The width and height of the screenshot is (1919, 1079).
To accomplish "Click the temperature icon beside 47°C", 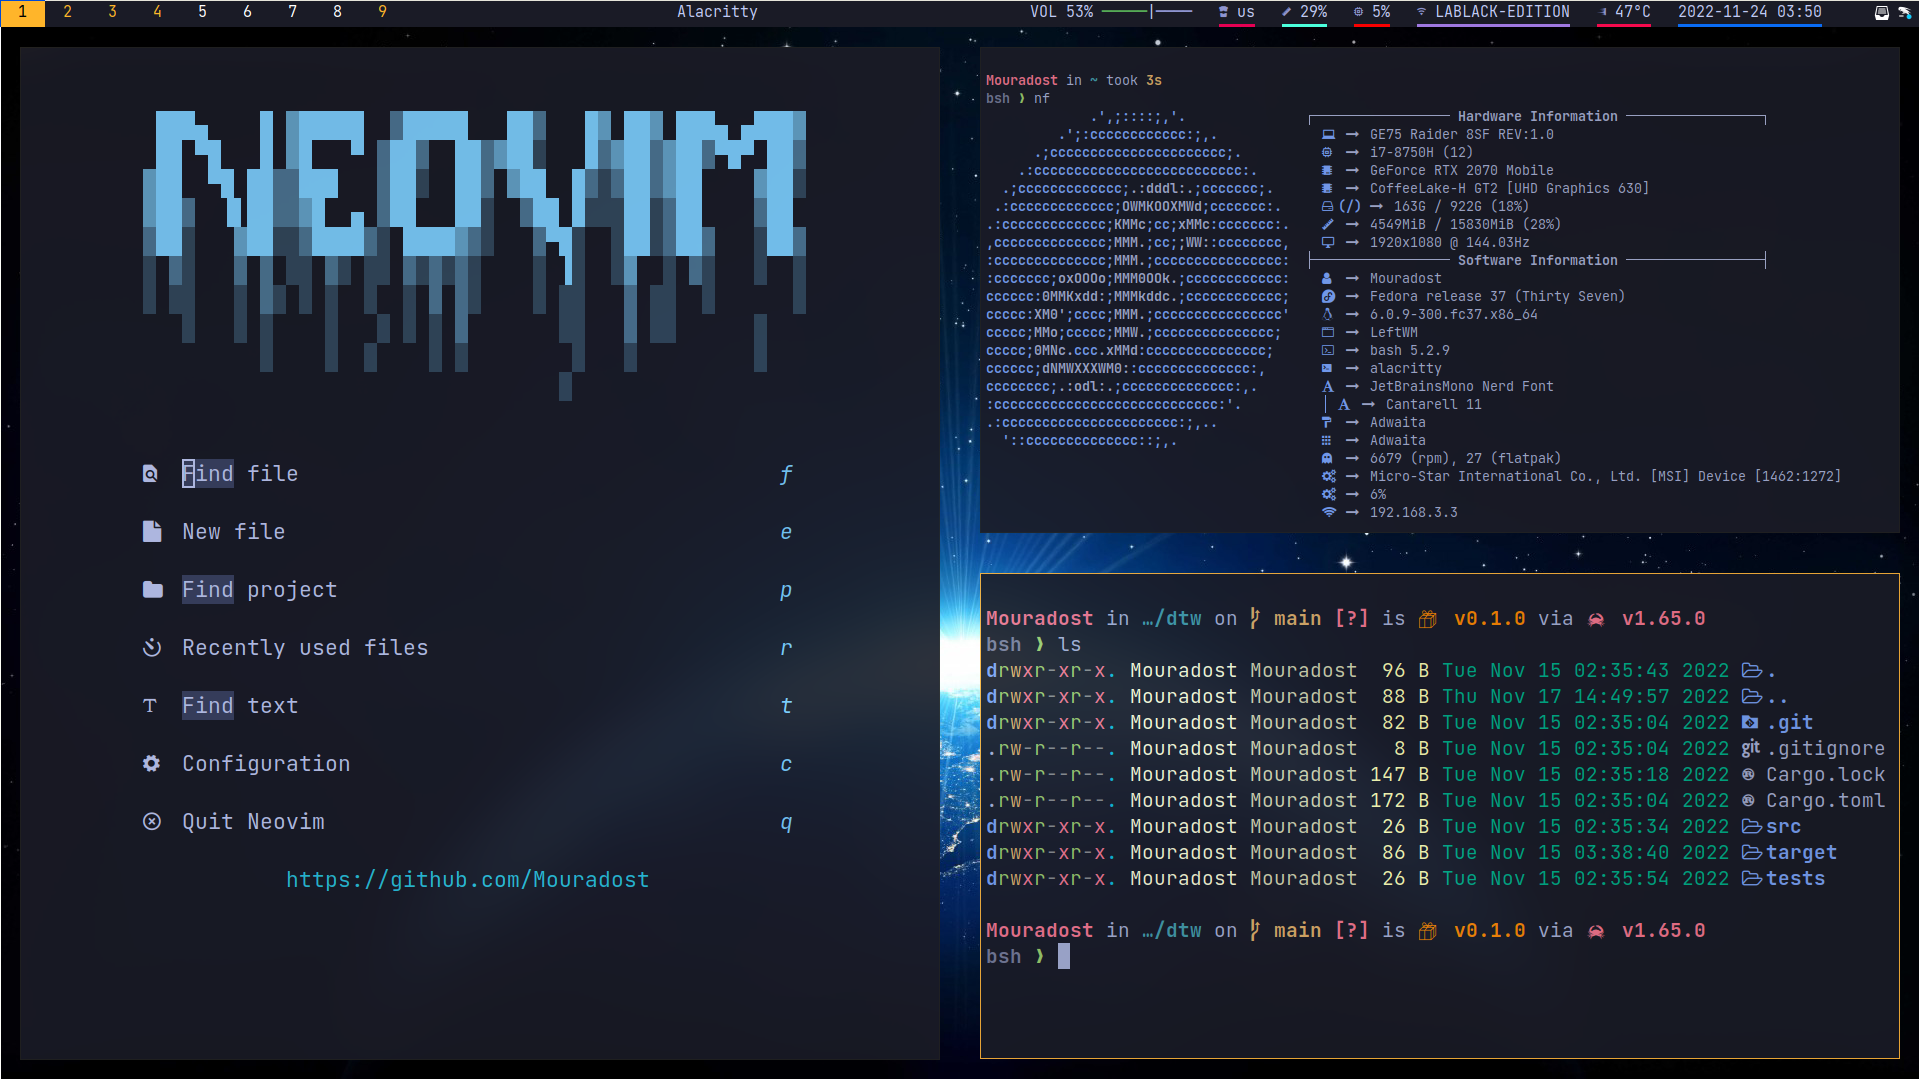I will (1604, 12).
